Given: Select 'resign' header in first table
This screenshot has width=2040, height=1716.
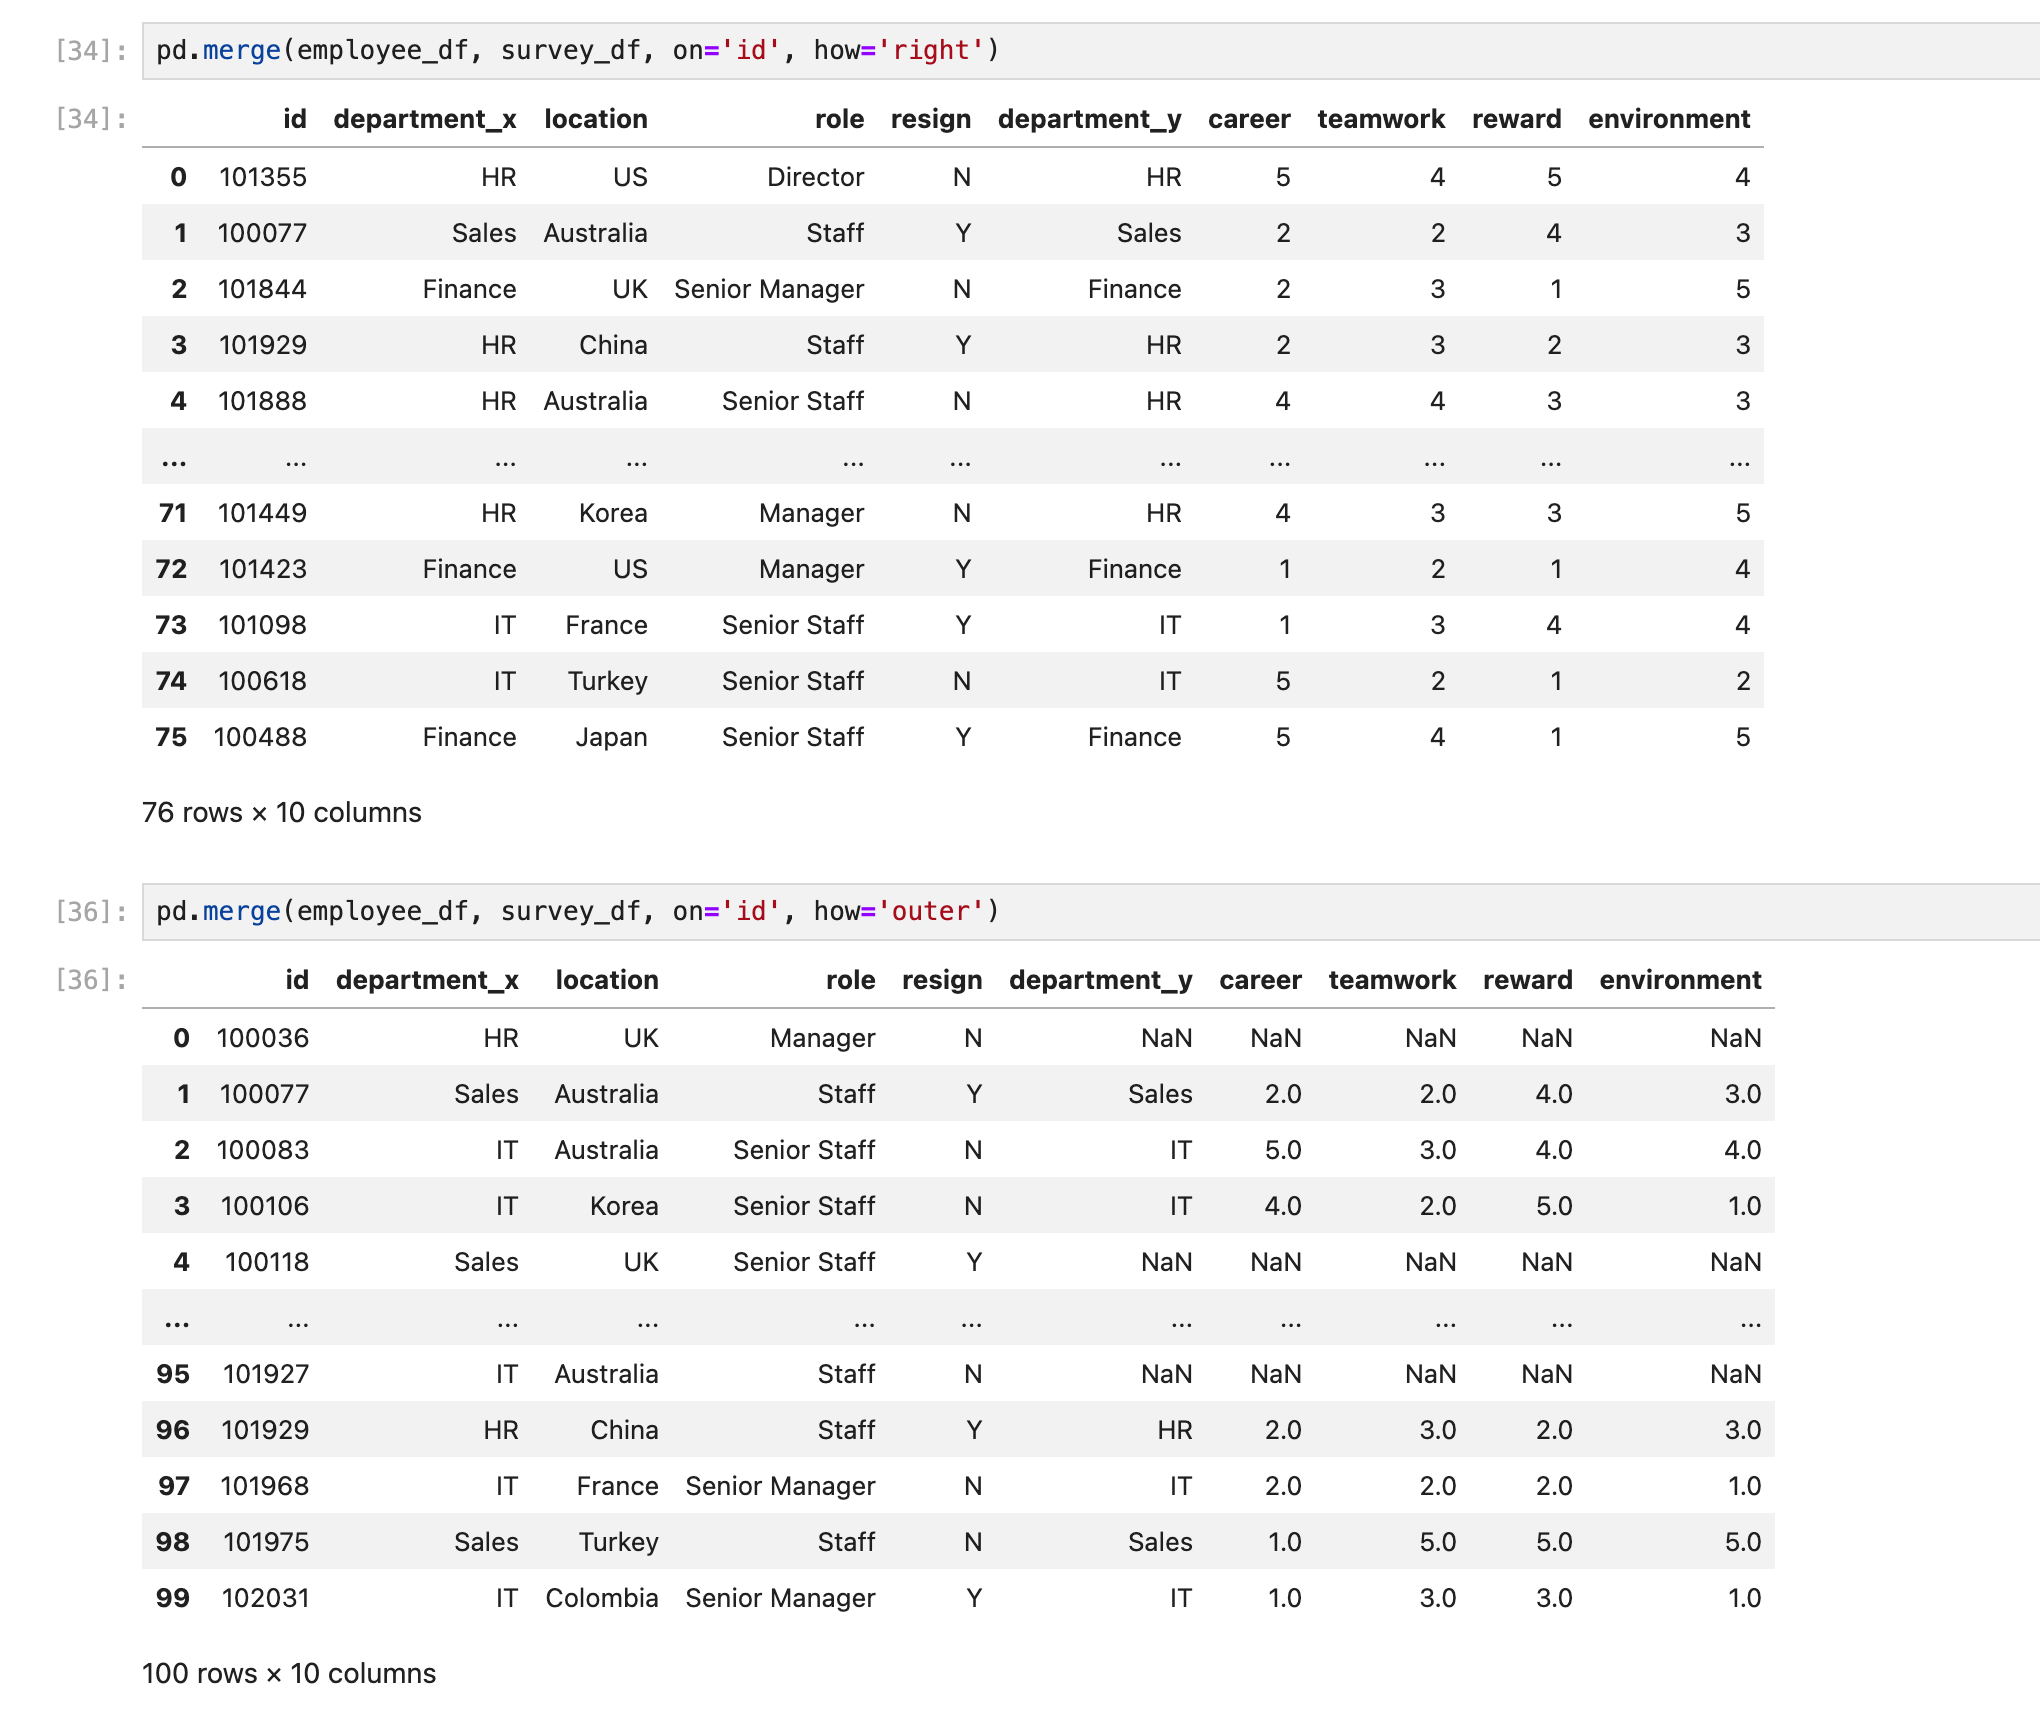Looking at the screenshot, I should coord(931,119).
